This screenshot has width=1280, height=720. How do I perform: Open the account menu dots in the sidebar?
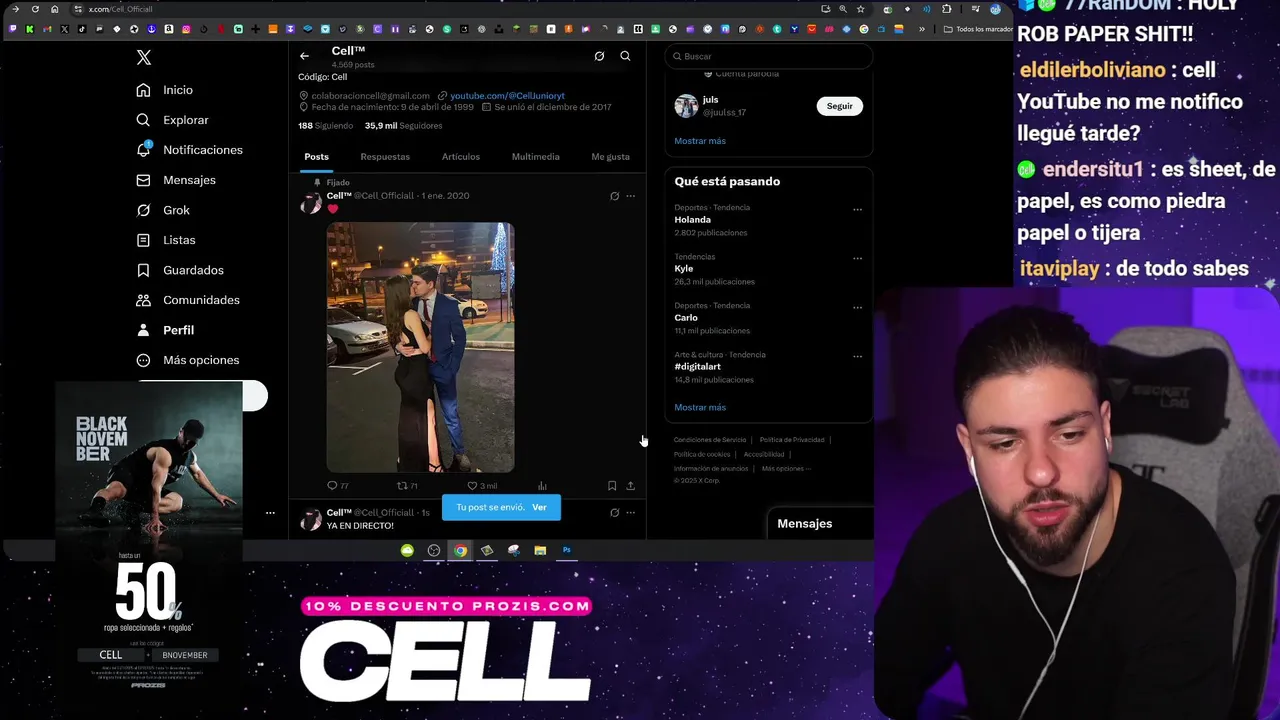point(270,513)
